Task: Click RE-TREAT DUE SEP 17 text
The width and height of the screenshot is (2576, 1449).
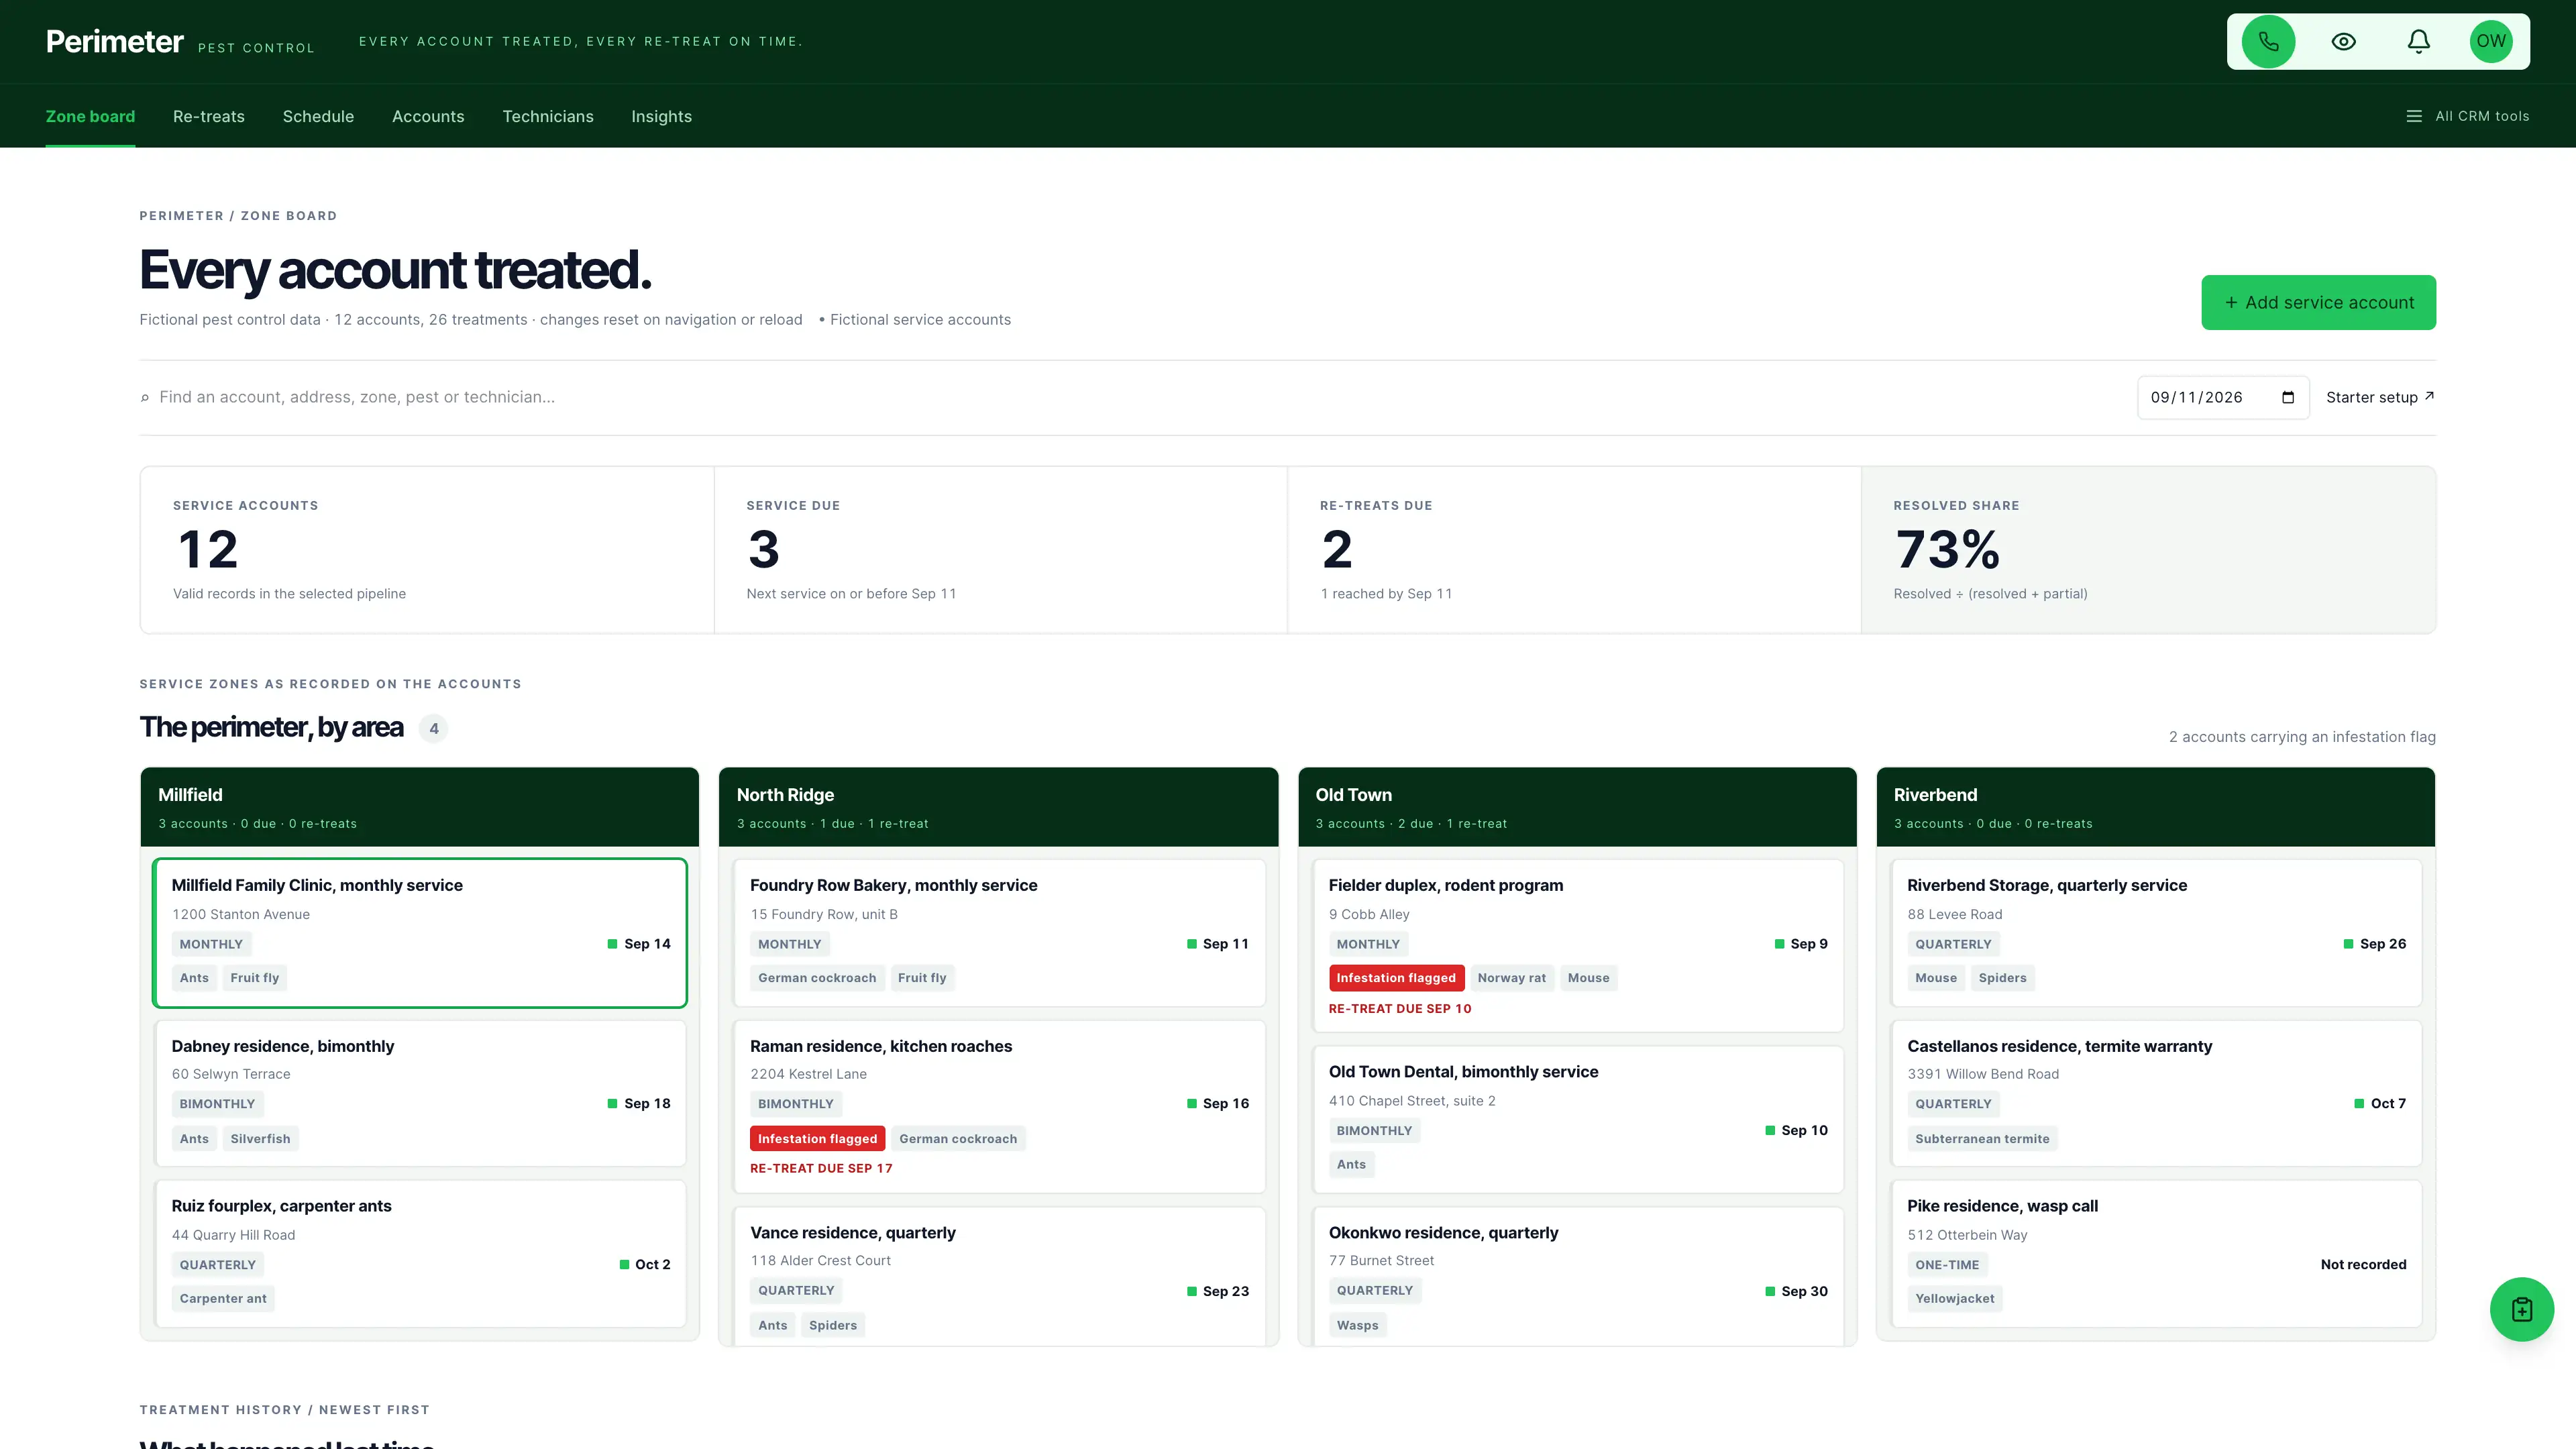Action: [x=821, y=1168]
